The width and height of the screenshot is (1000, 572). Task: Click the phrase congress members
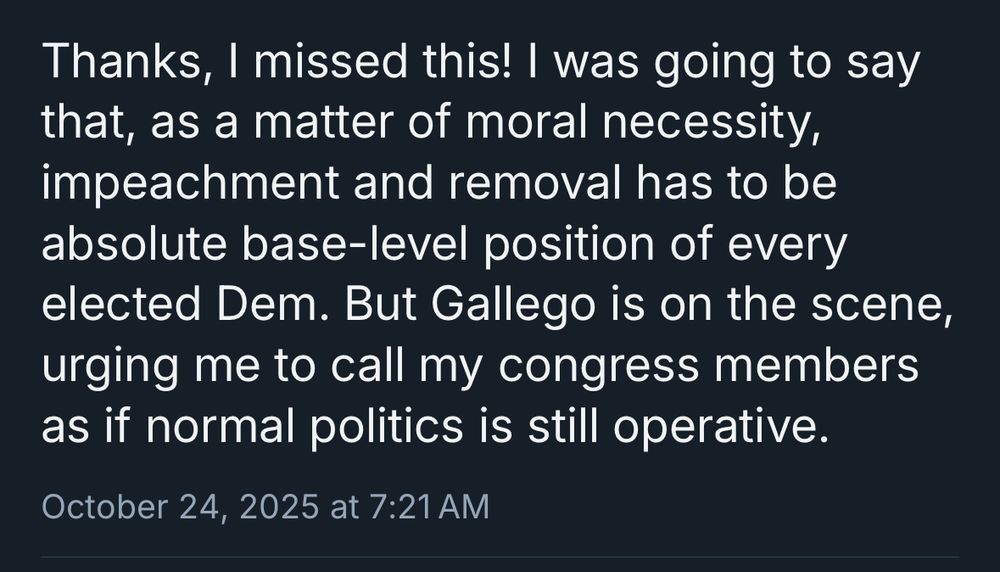point(707,368)
